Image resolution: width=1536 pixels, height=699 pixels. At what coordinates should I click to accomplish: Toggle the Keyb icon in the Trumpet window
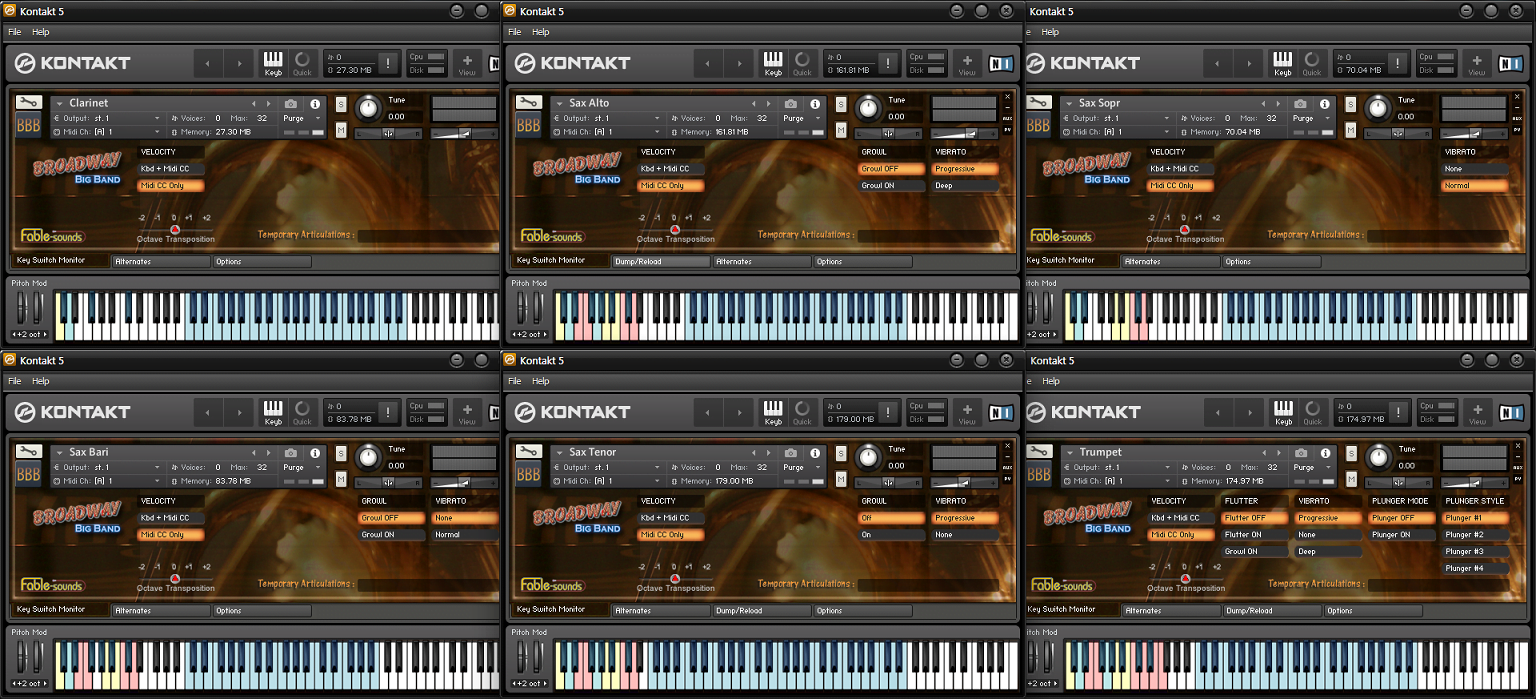point(1283,412)
